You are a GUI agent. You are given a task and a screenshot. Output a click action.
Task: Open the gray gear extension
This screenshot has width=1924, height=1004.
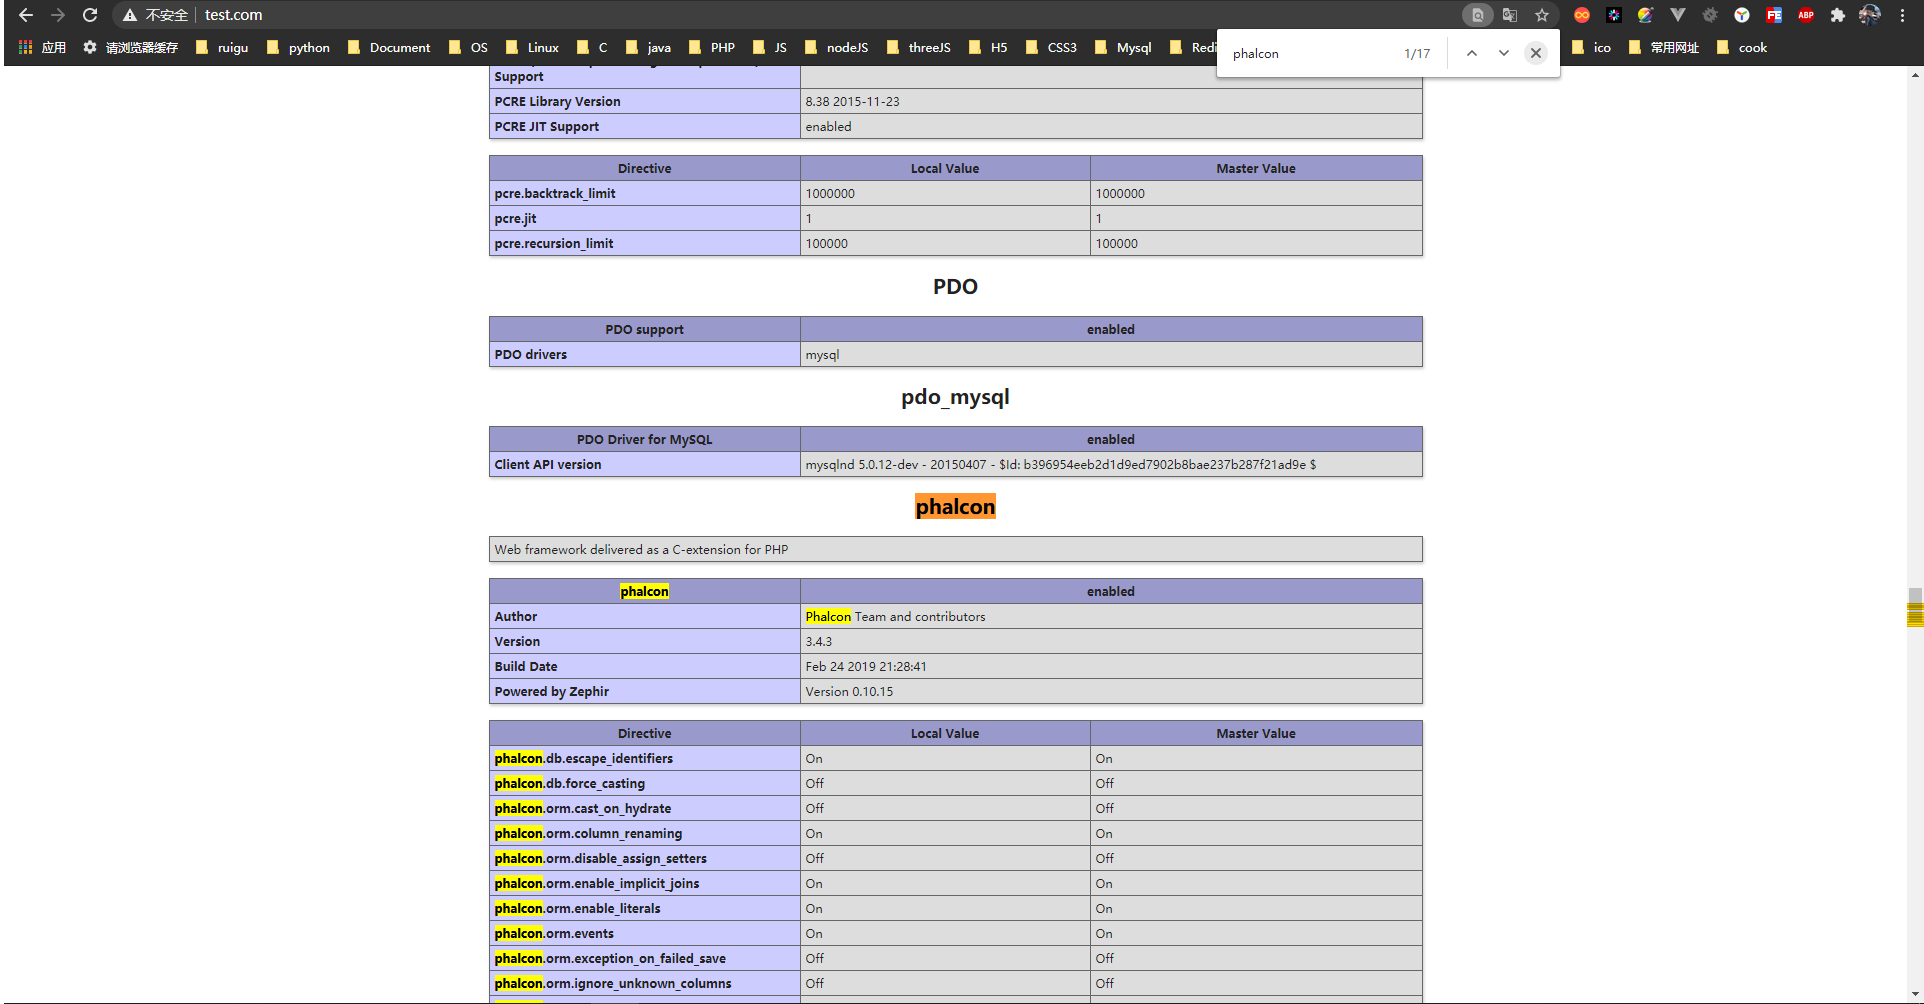click(x=1710, y=15)
